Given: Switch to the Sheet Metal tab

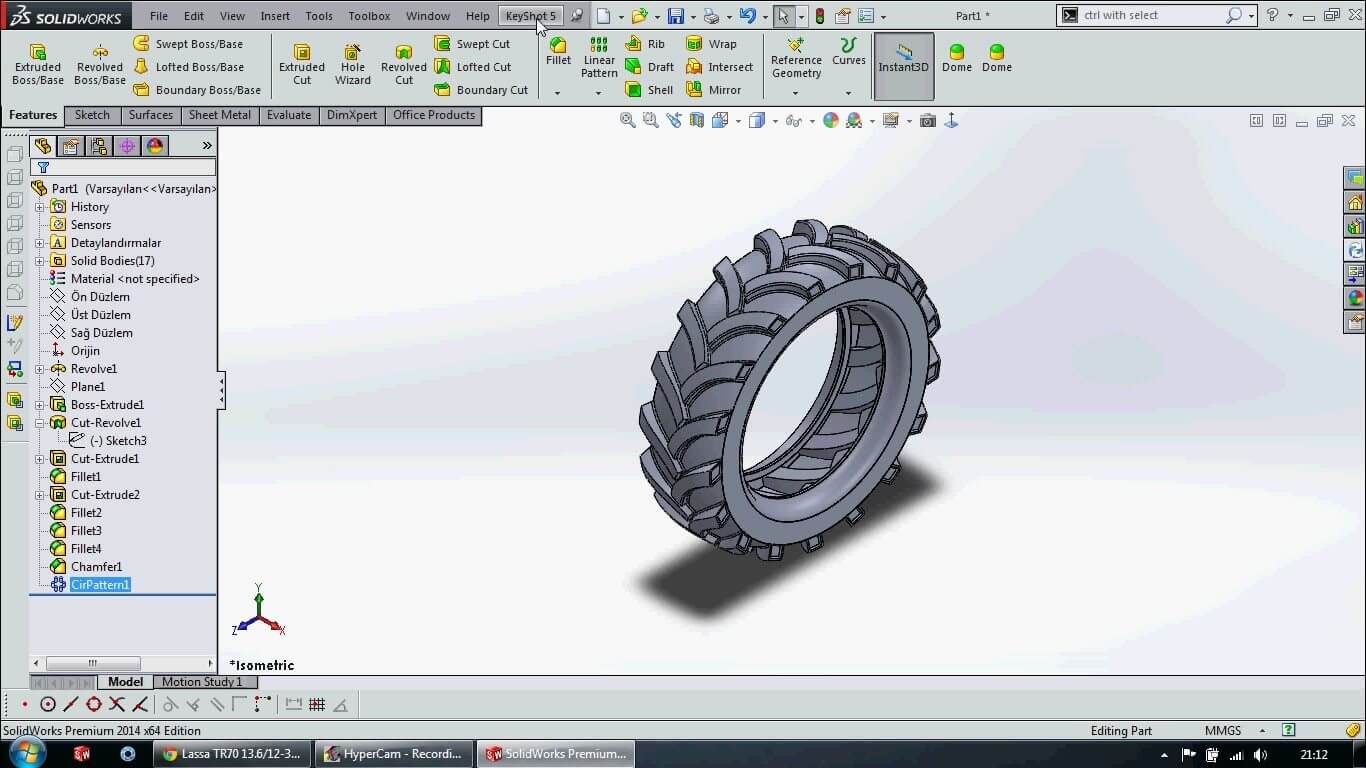Looking at the screenshot, I should (x=220, y=115).
